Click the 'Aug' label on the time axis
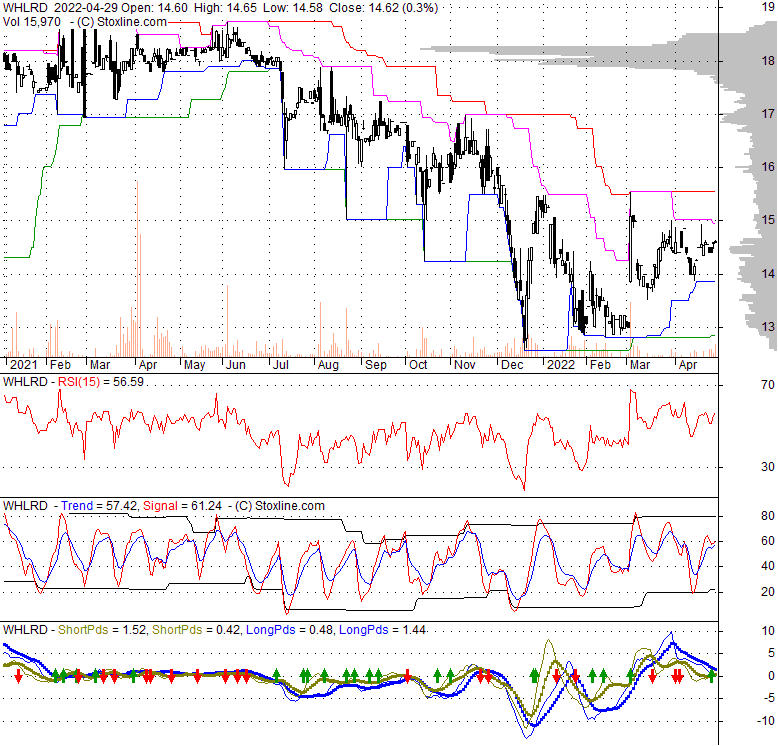778x746 pixels. (328, 365)
